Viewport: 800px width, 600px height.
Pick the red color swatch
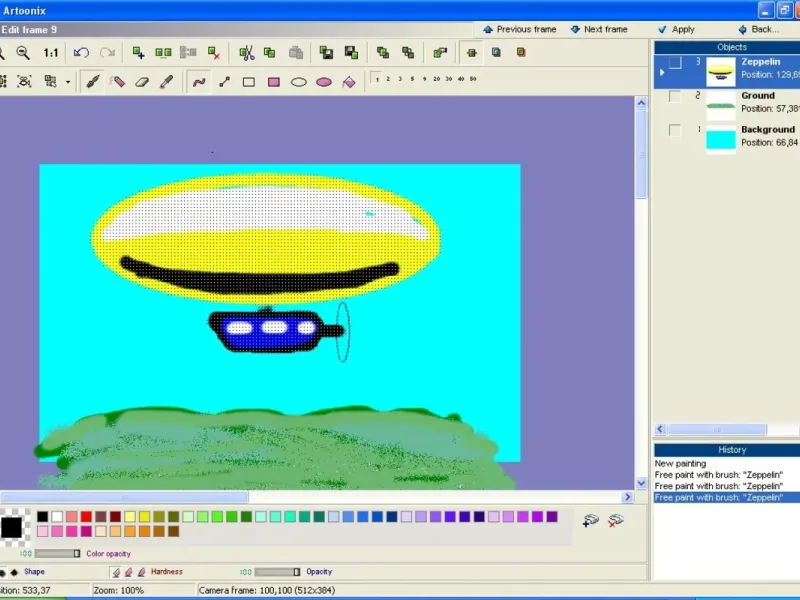86,517
